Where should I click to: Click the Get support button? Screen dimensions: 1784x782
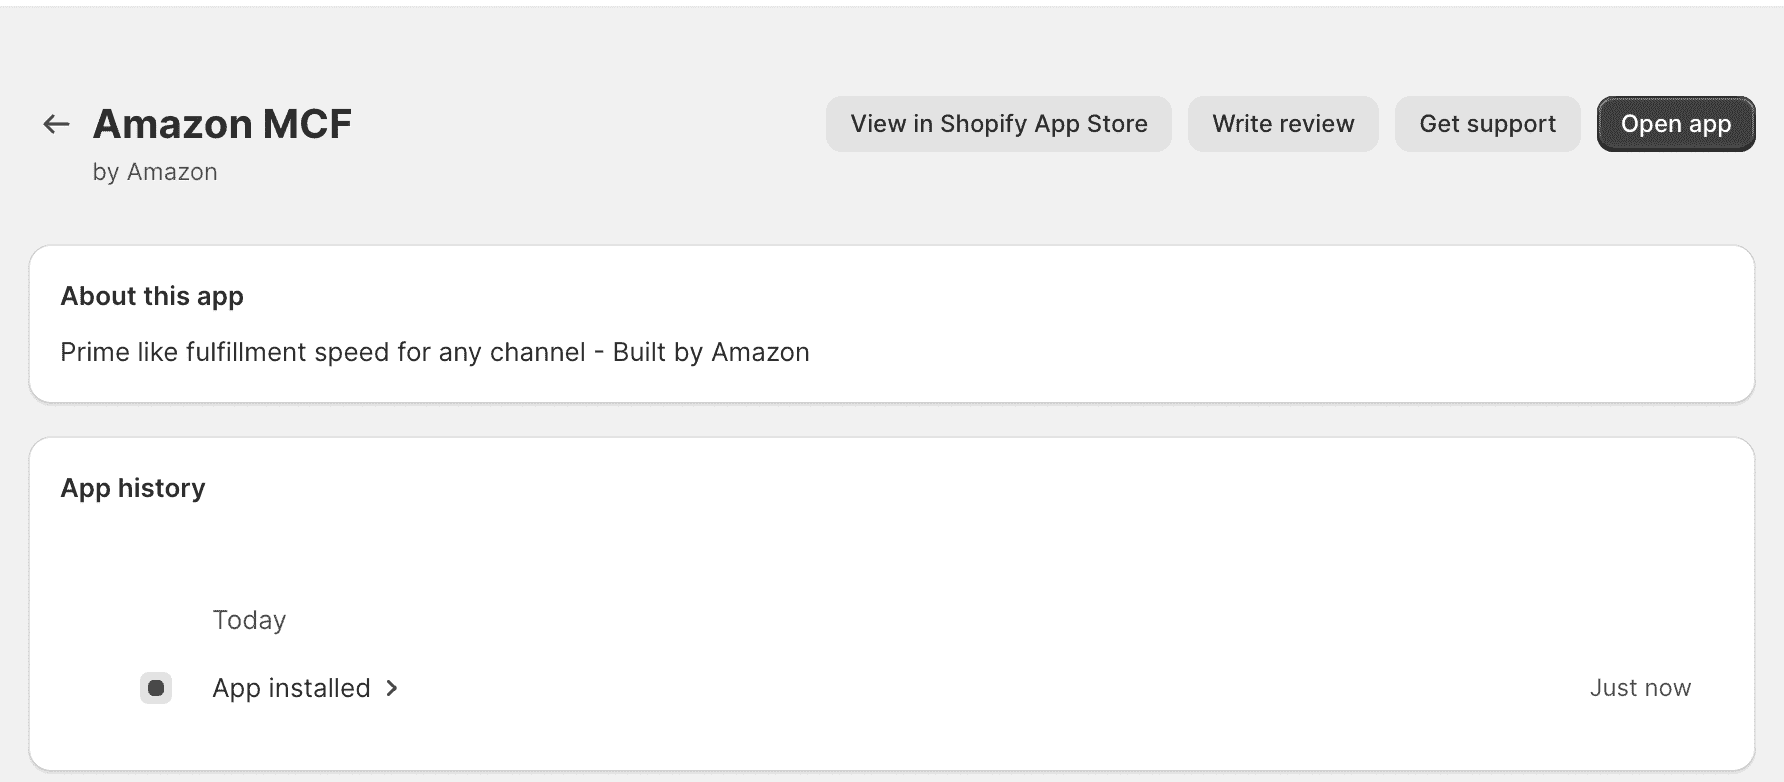(x=1487, y=124)
